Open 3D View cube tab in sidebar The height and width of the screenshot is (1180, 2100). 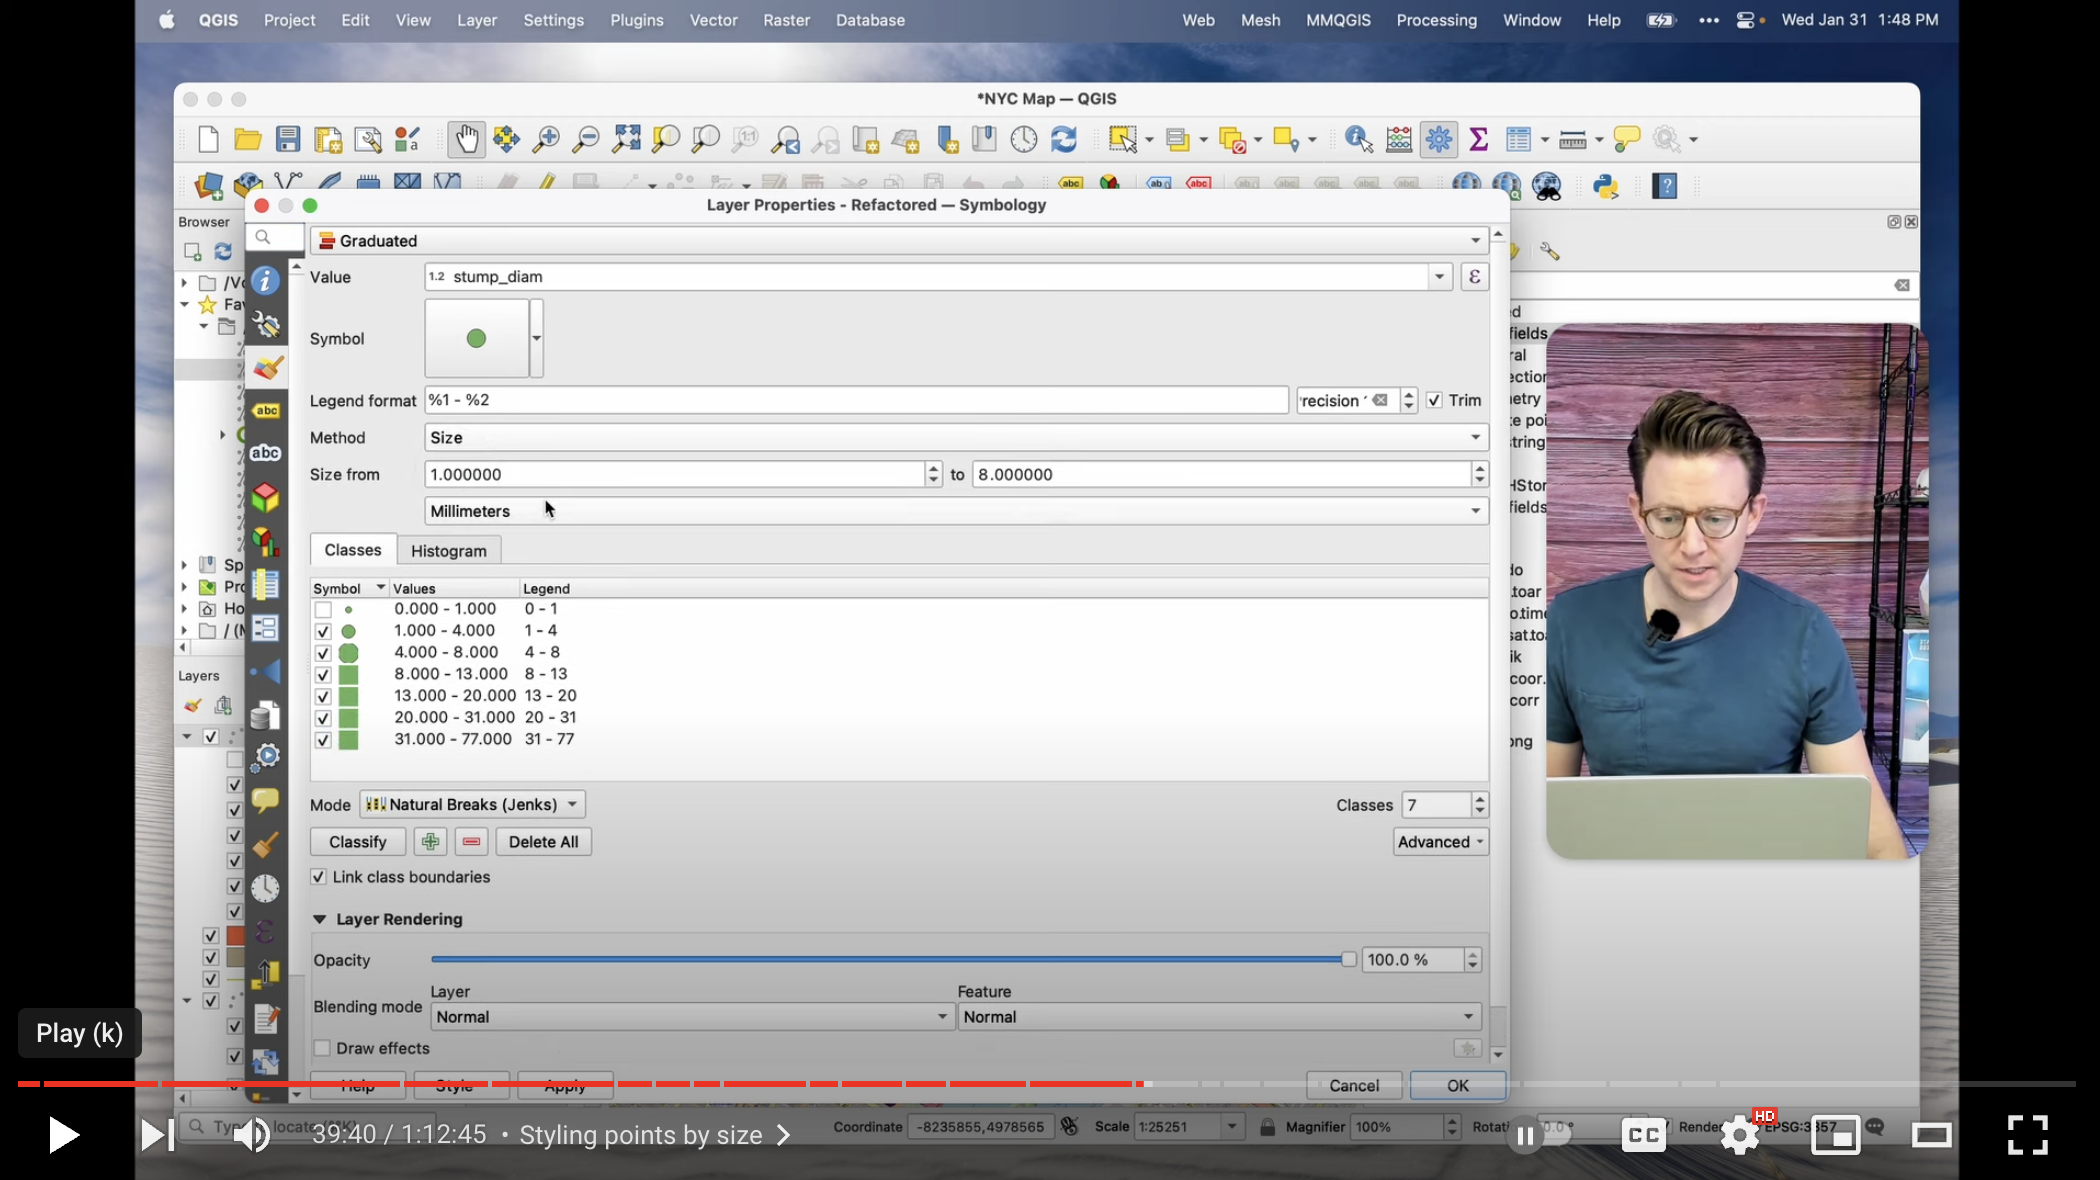click(x=265, y=497)
